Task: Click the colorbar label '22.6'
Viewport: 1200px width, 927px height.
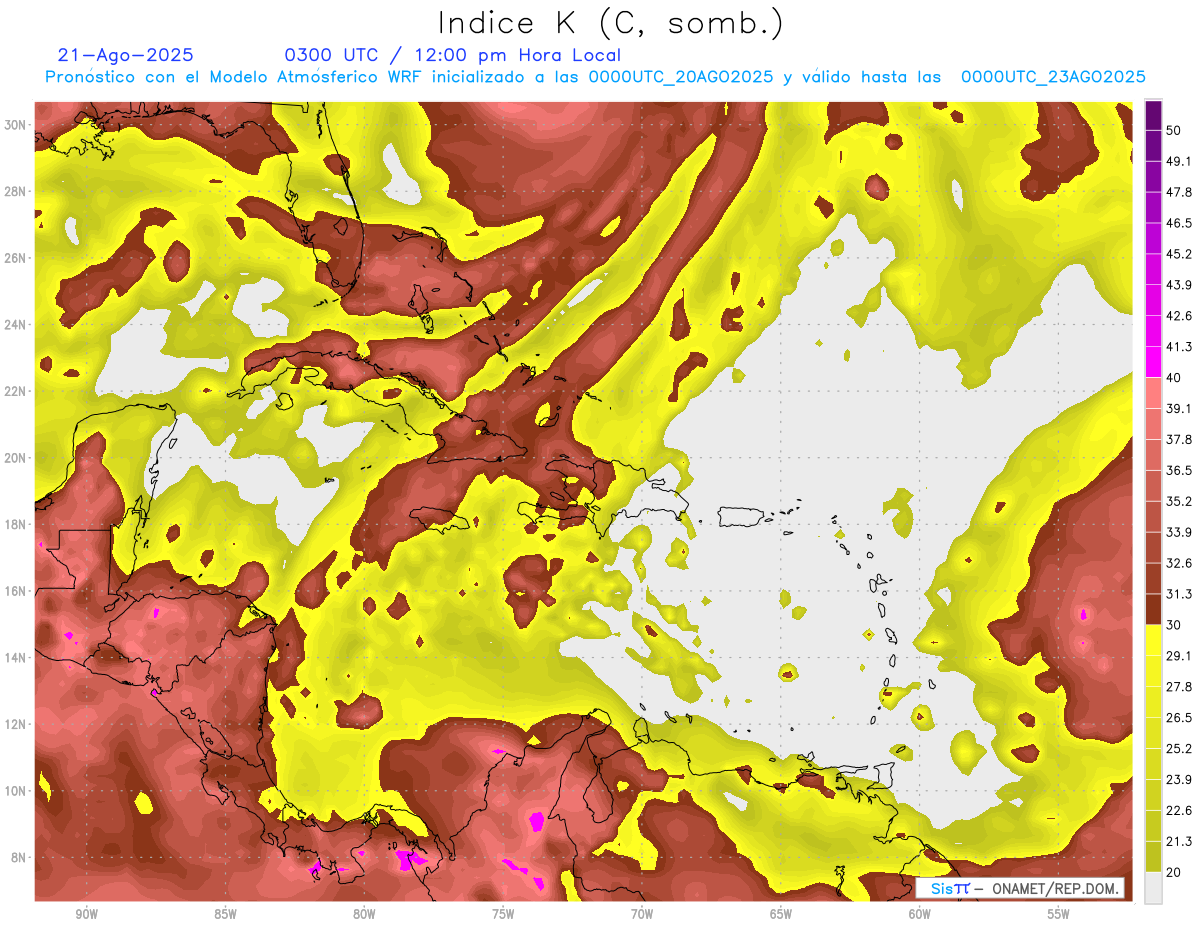Action: point(1179,810)
